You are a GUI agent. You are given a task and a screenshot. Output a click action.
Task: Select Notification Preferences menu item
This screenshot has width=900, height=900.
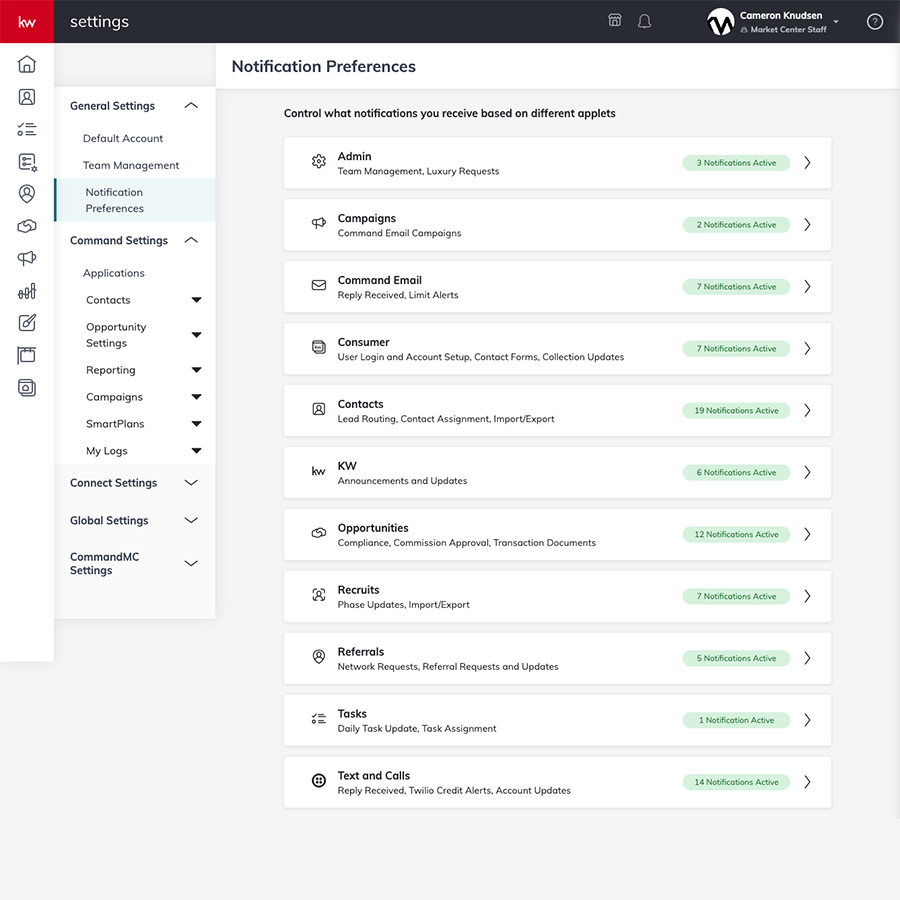(135, 200)
